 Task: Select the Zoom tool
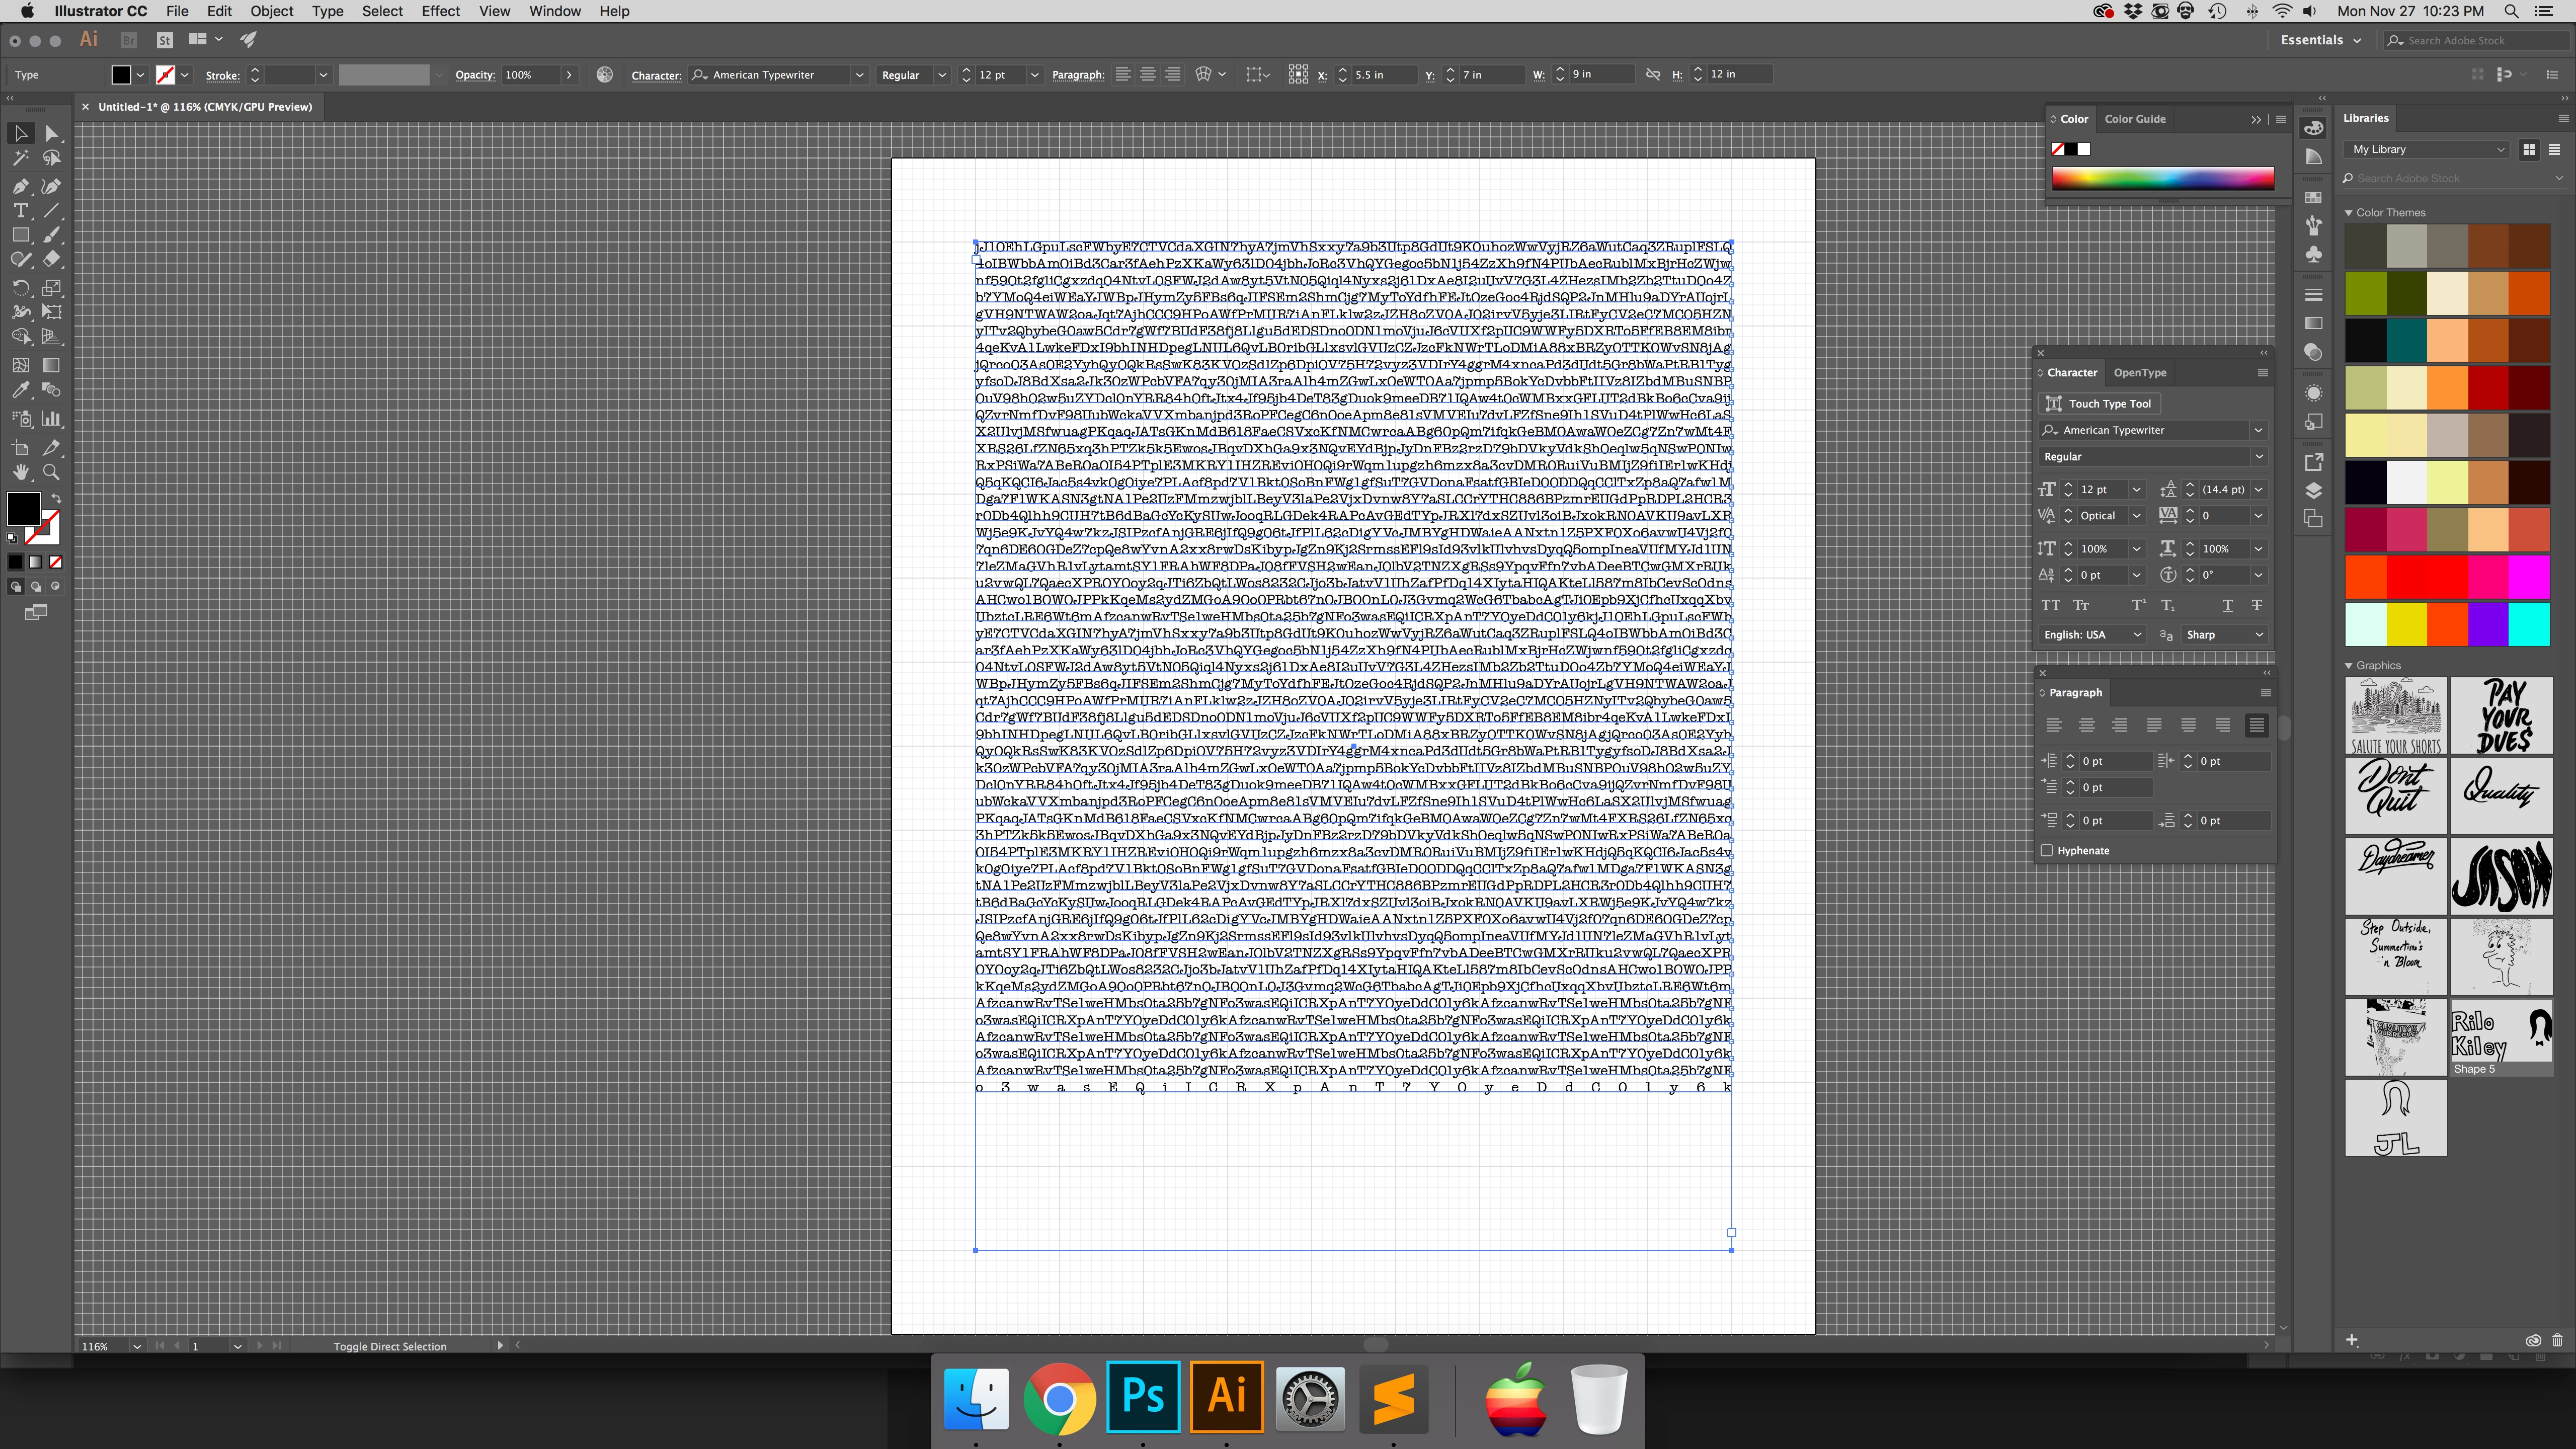click(51, 472)
